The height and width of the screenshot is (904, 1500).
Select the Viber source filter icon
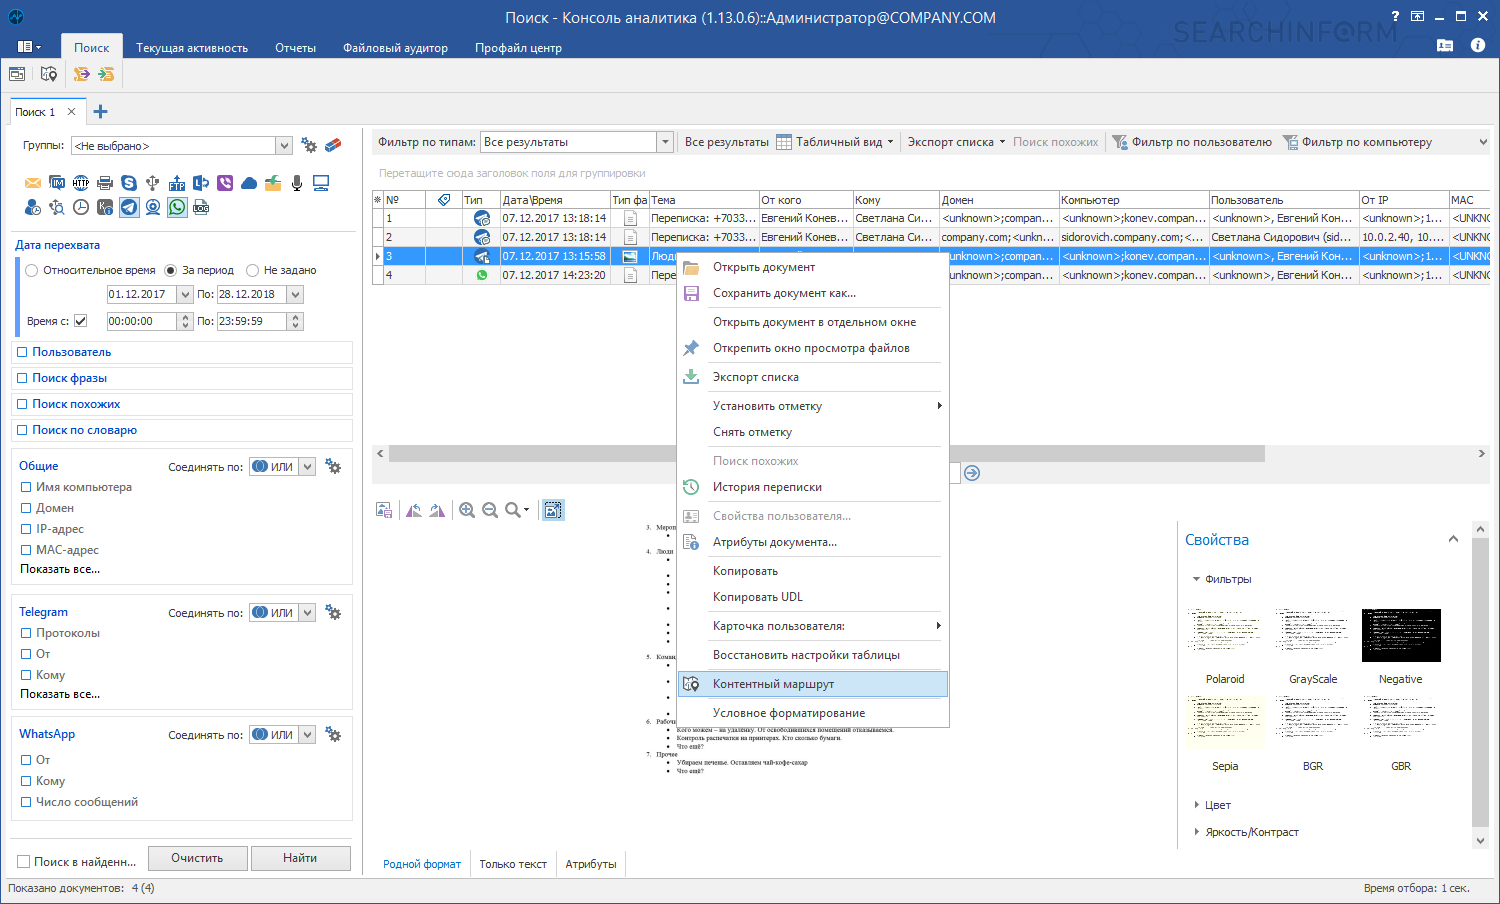click(225, 183)
